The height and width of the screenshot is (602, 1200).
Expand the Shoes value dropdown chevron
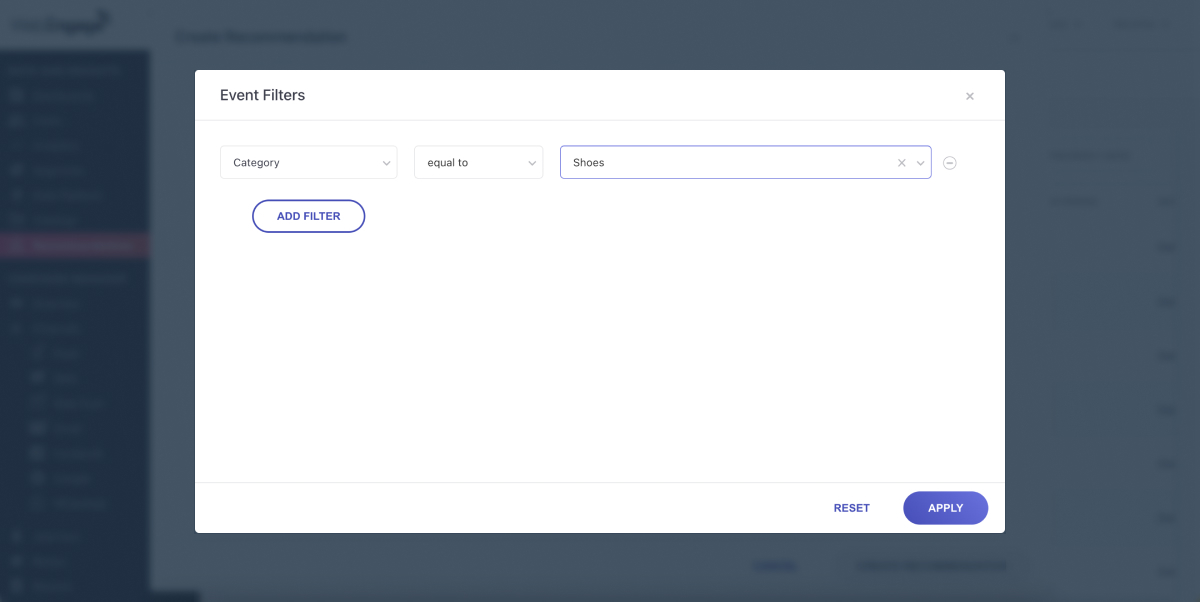920,163
